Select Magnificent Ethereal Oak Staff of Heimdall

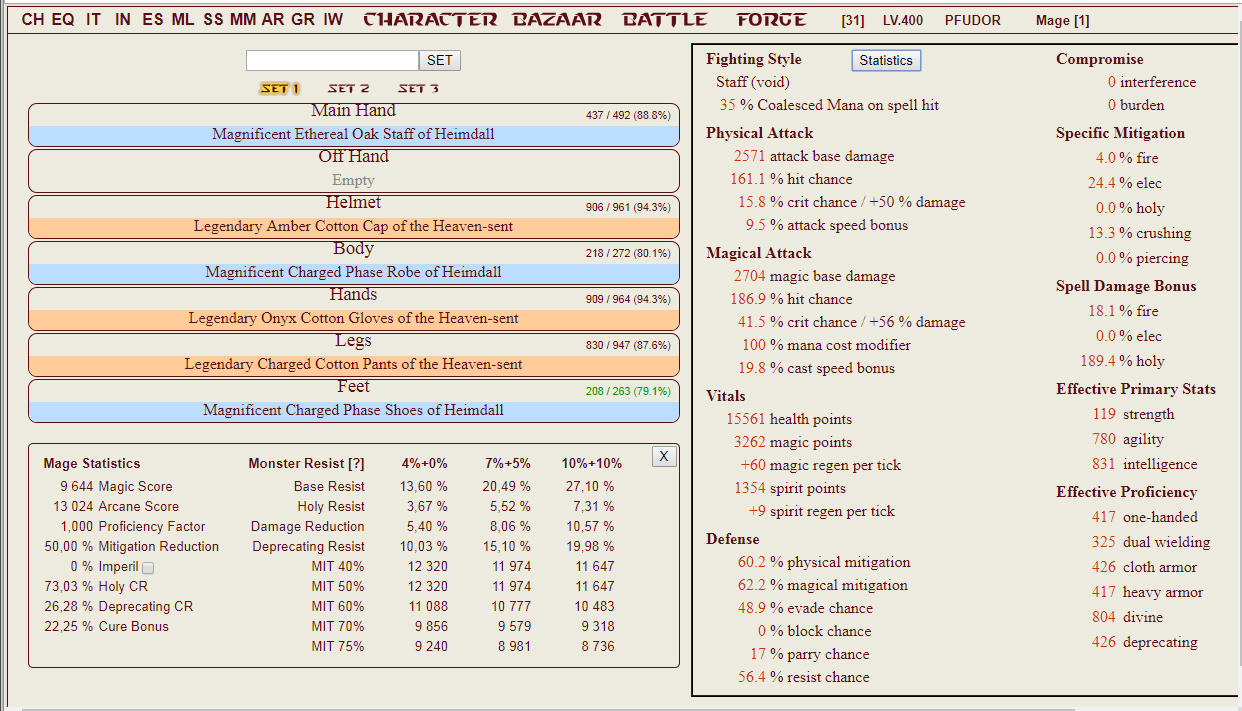tap(354, 134)
